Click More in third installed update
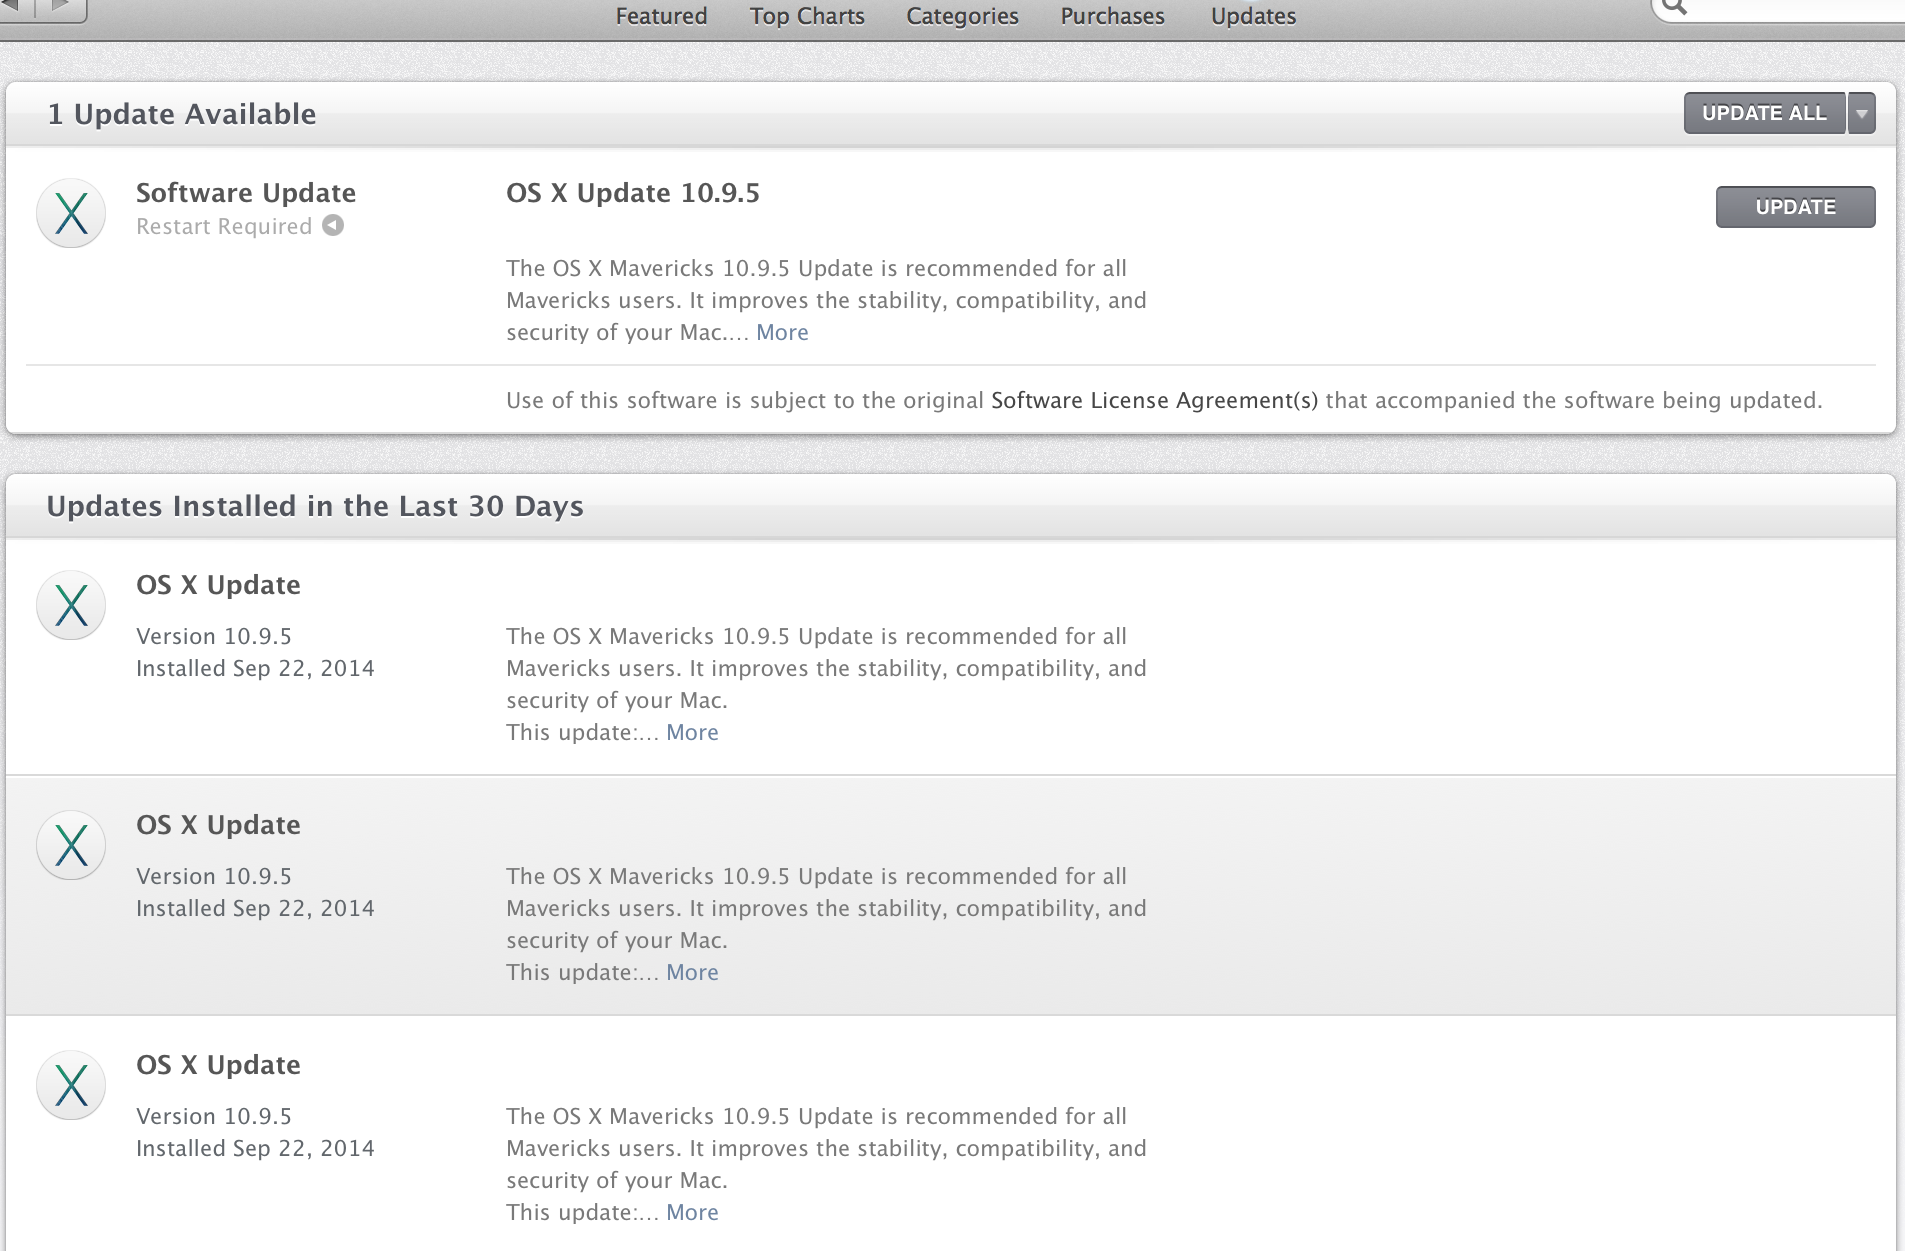The width and height of the screenshot is (1905, 1251). 692,1212
